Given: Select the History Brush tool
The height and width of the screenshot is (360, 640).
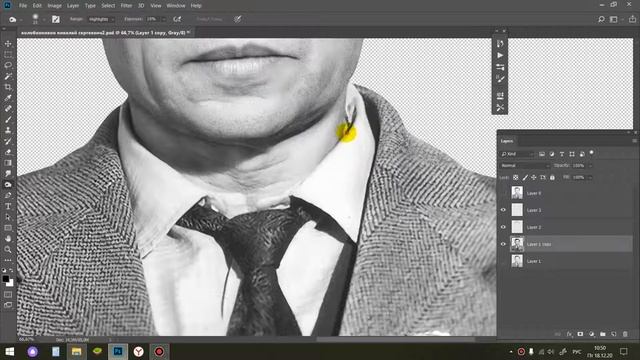Looking at the screenshot, I should click(8, 141).
